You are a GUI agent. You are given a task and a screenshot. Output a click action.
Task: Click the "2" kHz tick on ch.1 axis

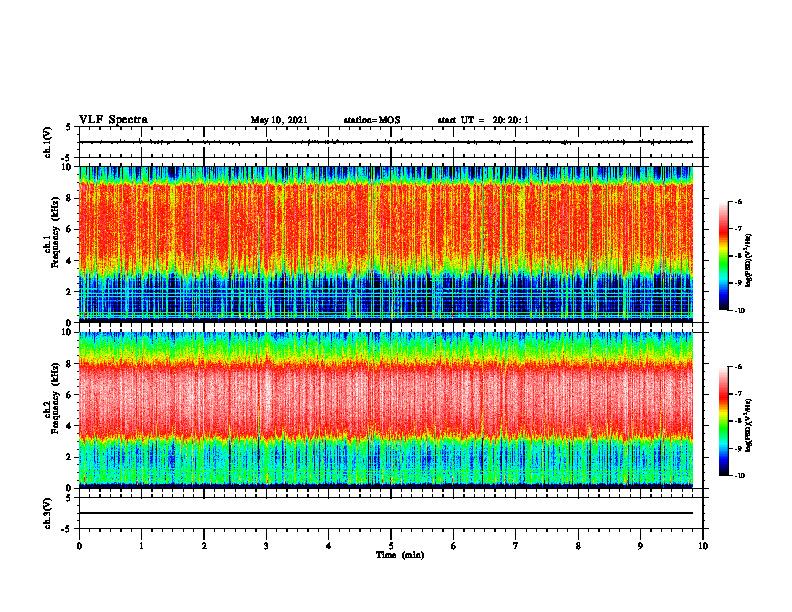coord(69,291)
